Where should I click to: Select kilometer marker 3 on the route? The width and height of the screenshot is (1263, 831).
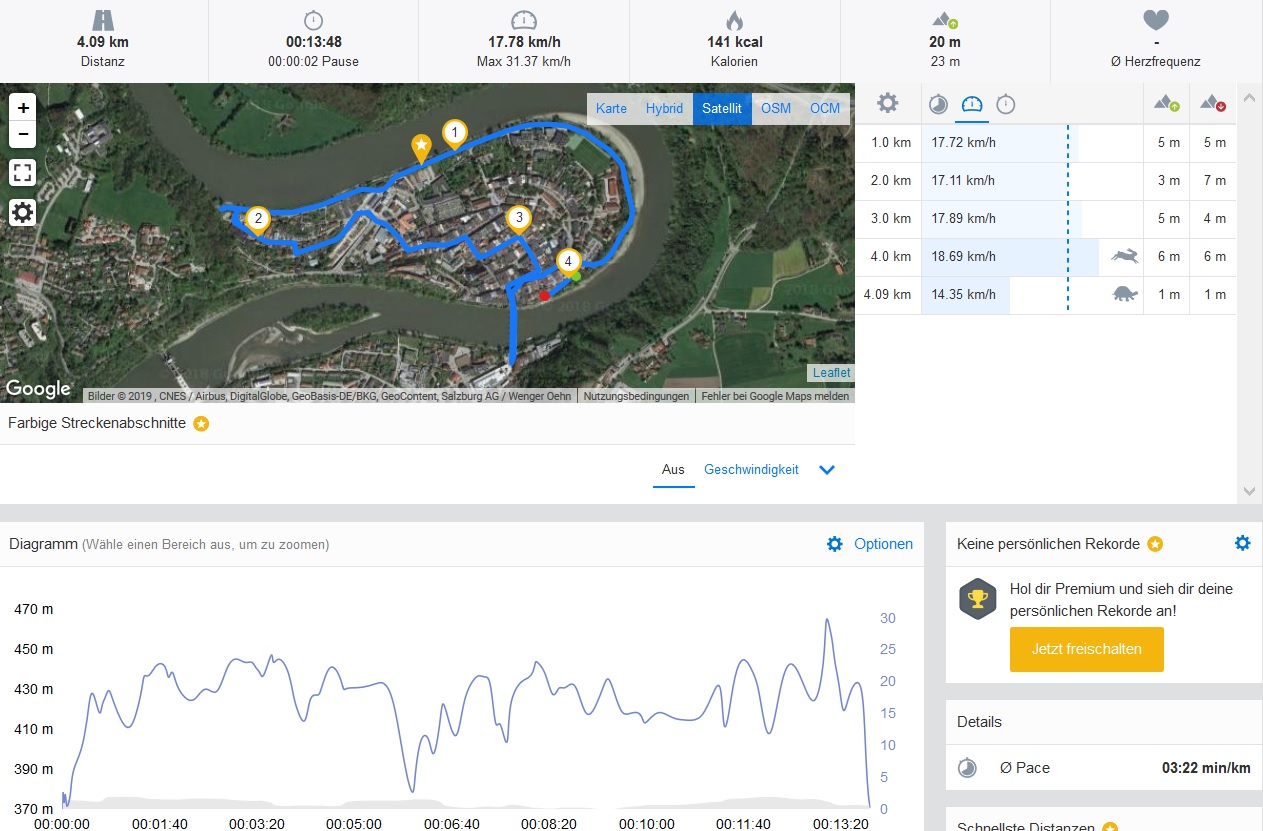518,220
